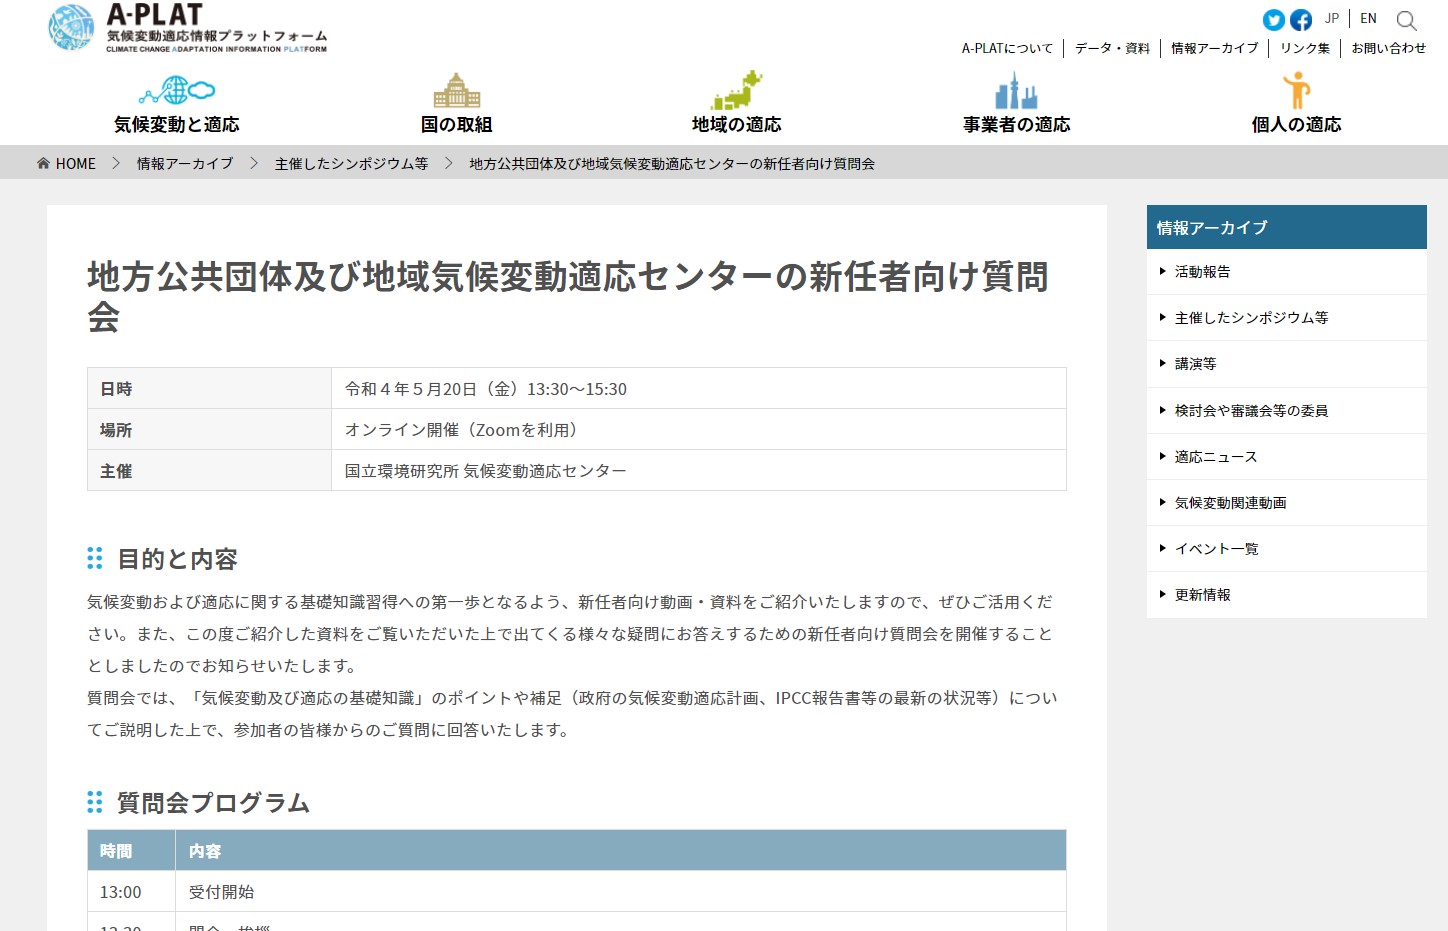Viewport: 1448px width, 931px height.
Task: Open the Facebook icon link
Action: pos(1300,20)
